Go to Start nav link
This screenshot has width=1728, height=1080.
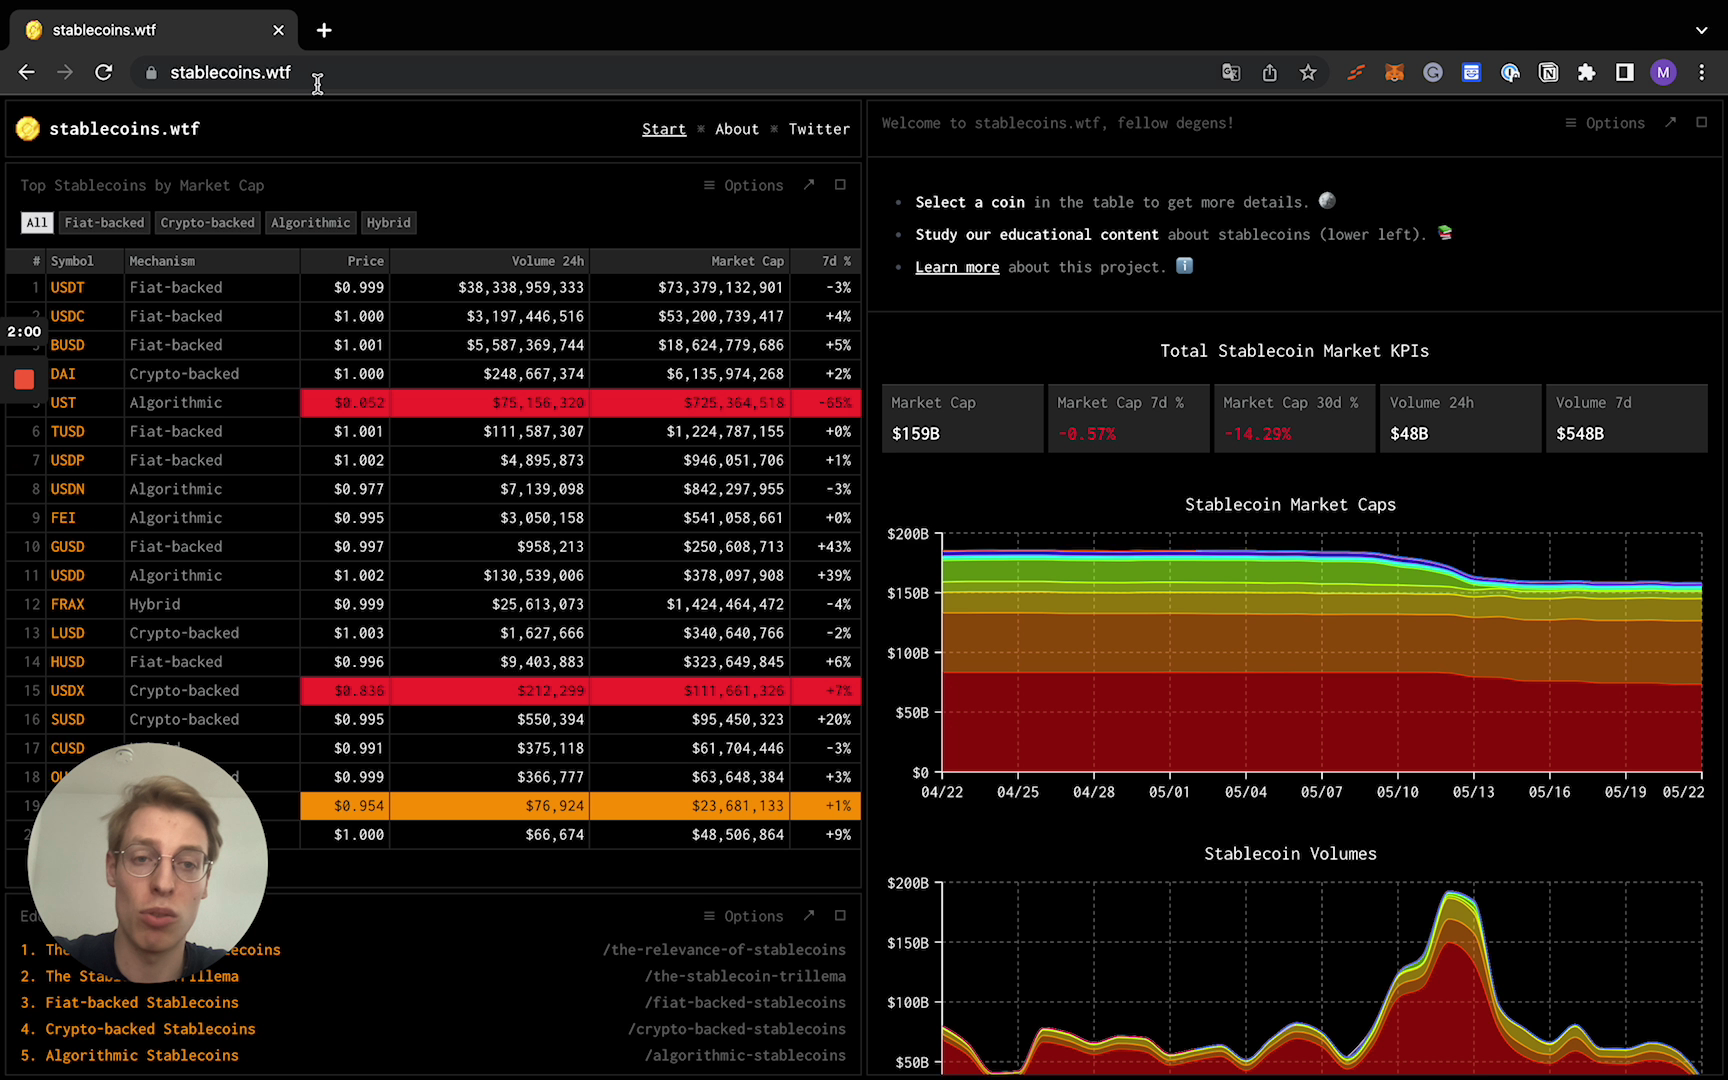[x=664, y=128]
